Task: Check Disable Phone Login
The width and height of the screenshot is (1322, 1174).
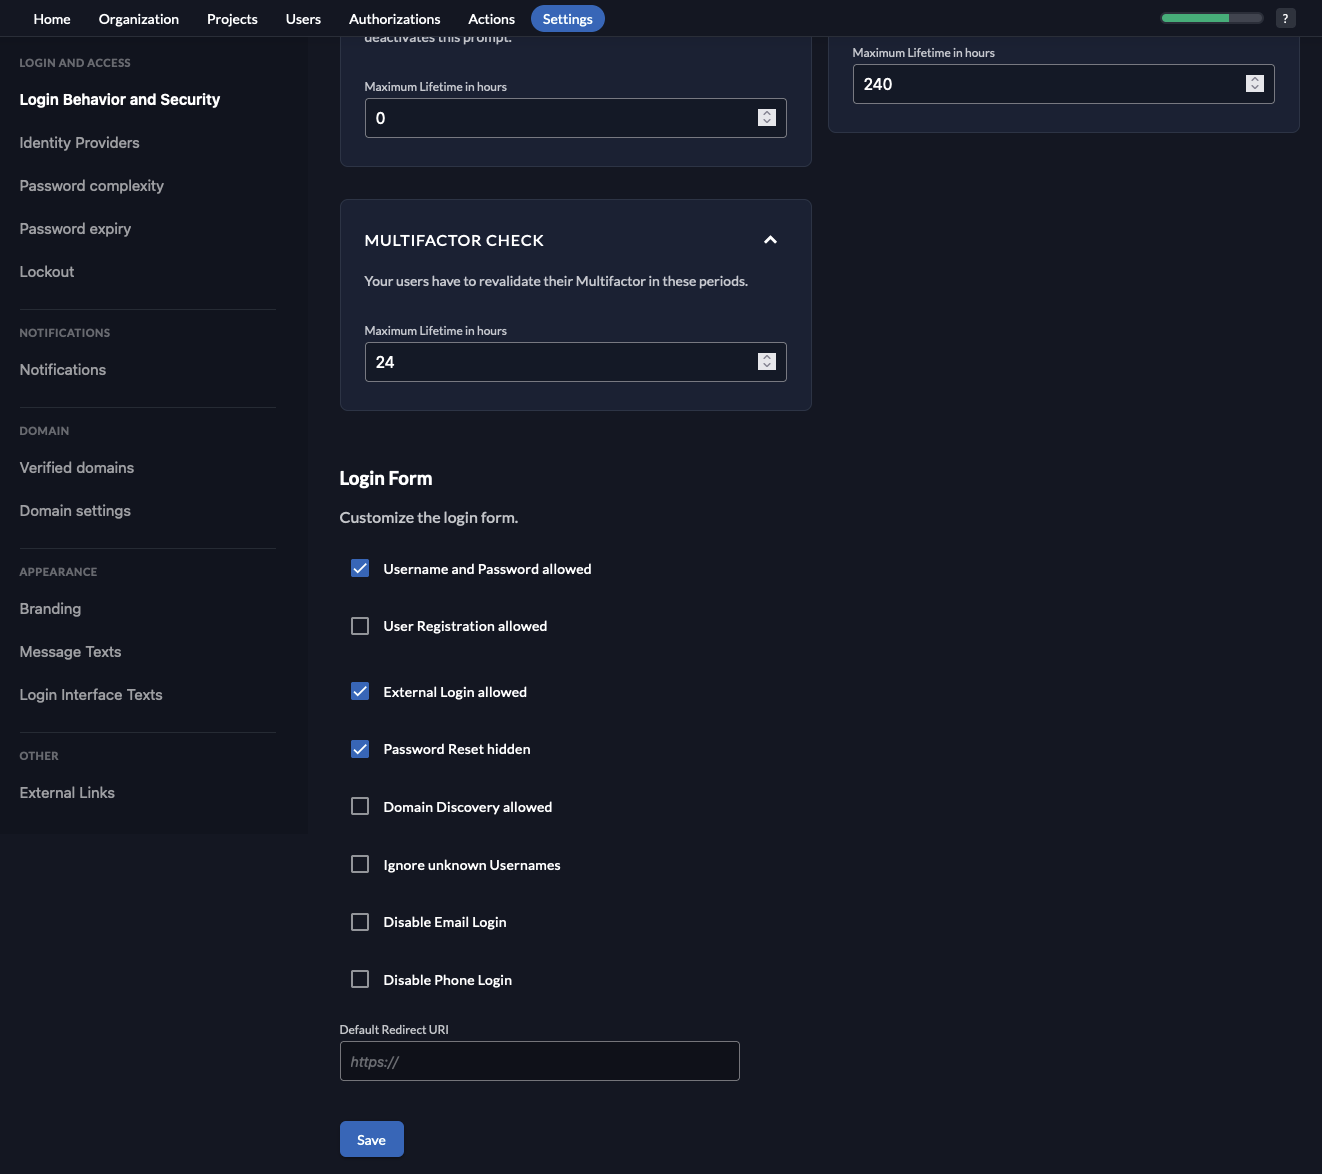Action: [360, 979]
